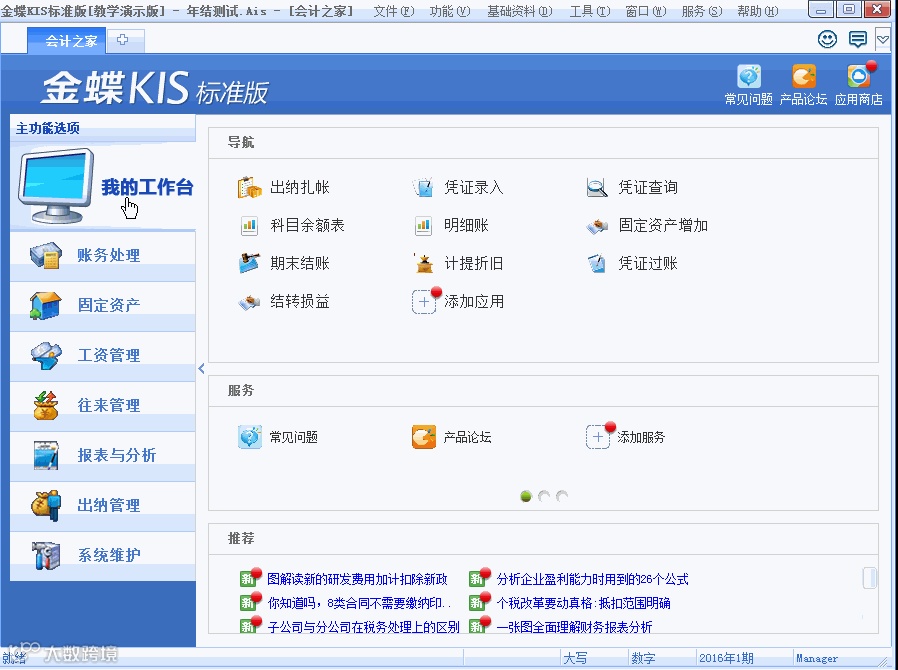This screenshot has width=898, height=670.
Task: Click the 添加服务 plus icon
Action: tap(598, 437)
